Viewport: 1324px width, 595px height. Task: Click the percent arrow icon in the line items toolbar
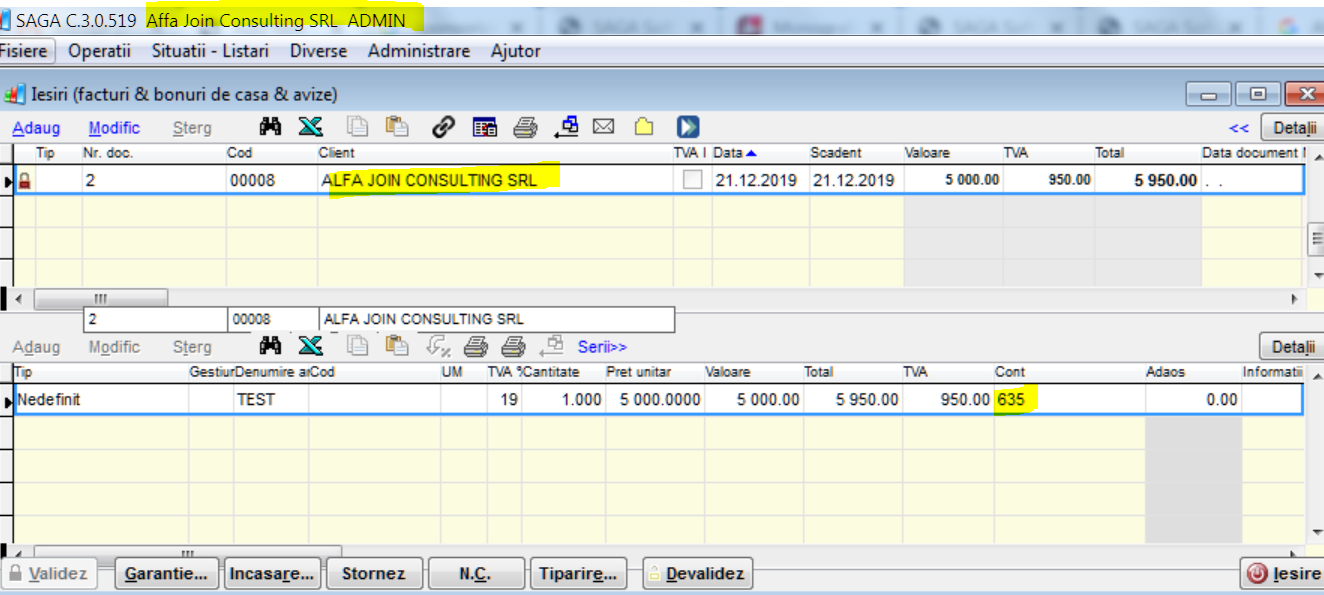coord(437,346)
